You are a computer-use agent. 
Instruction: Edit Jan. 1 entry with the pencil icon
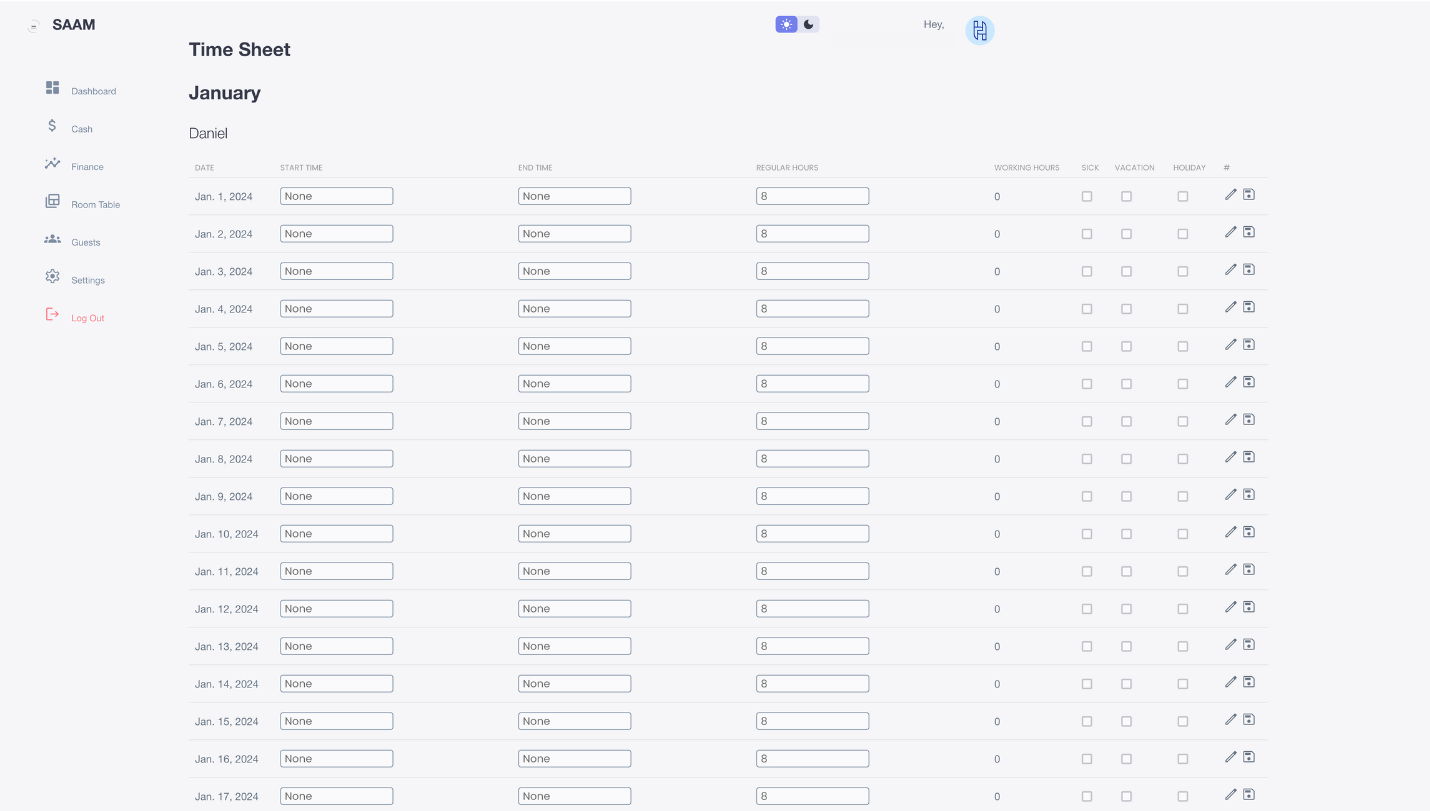1230,195
